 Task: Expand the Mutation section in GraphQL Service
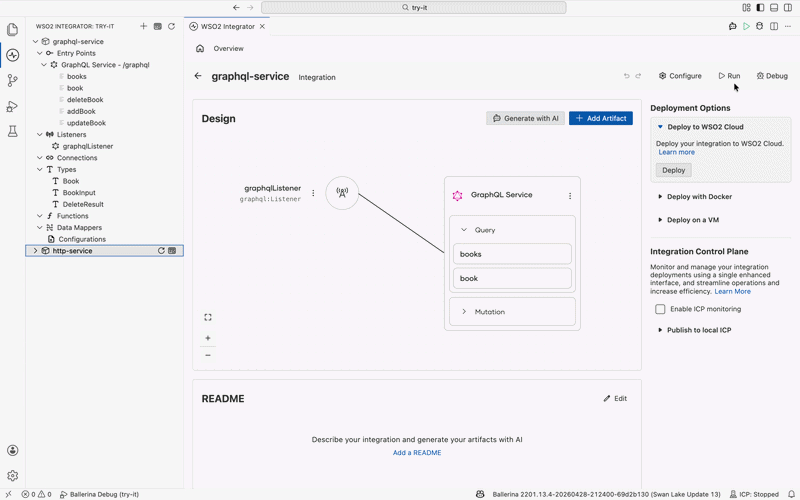click(464, 311)
